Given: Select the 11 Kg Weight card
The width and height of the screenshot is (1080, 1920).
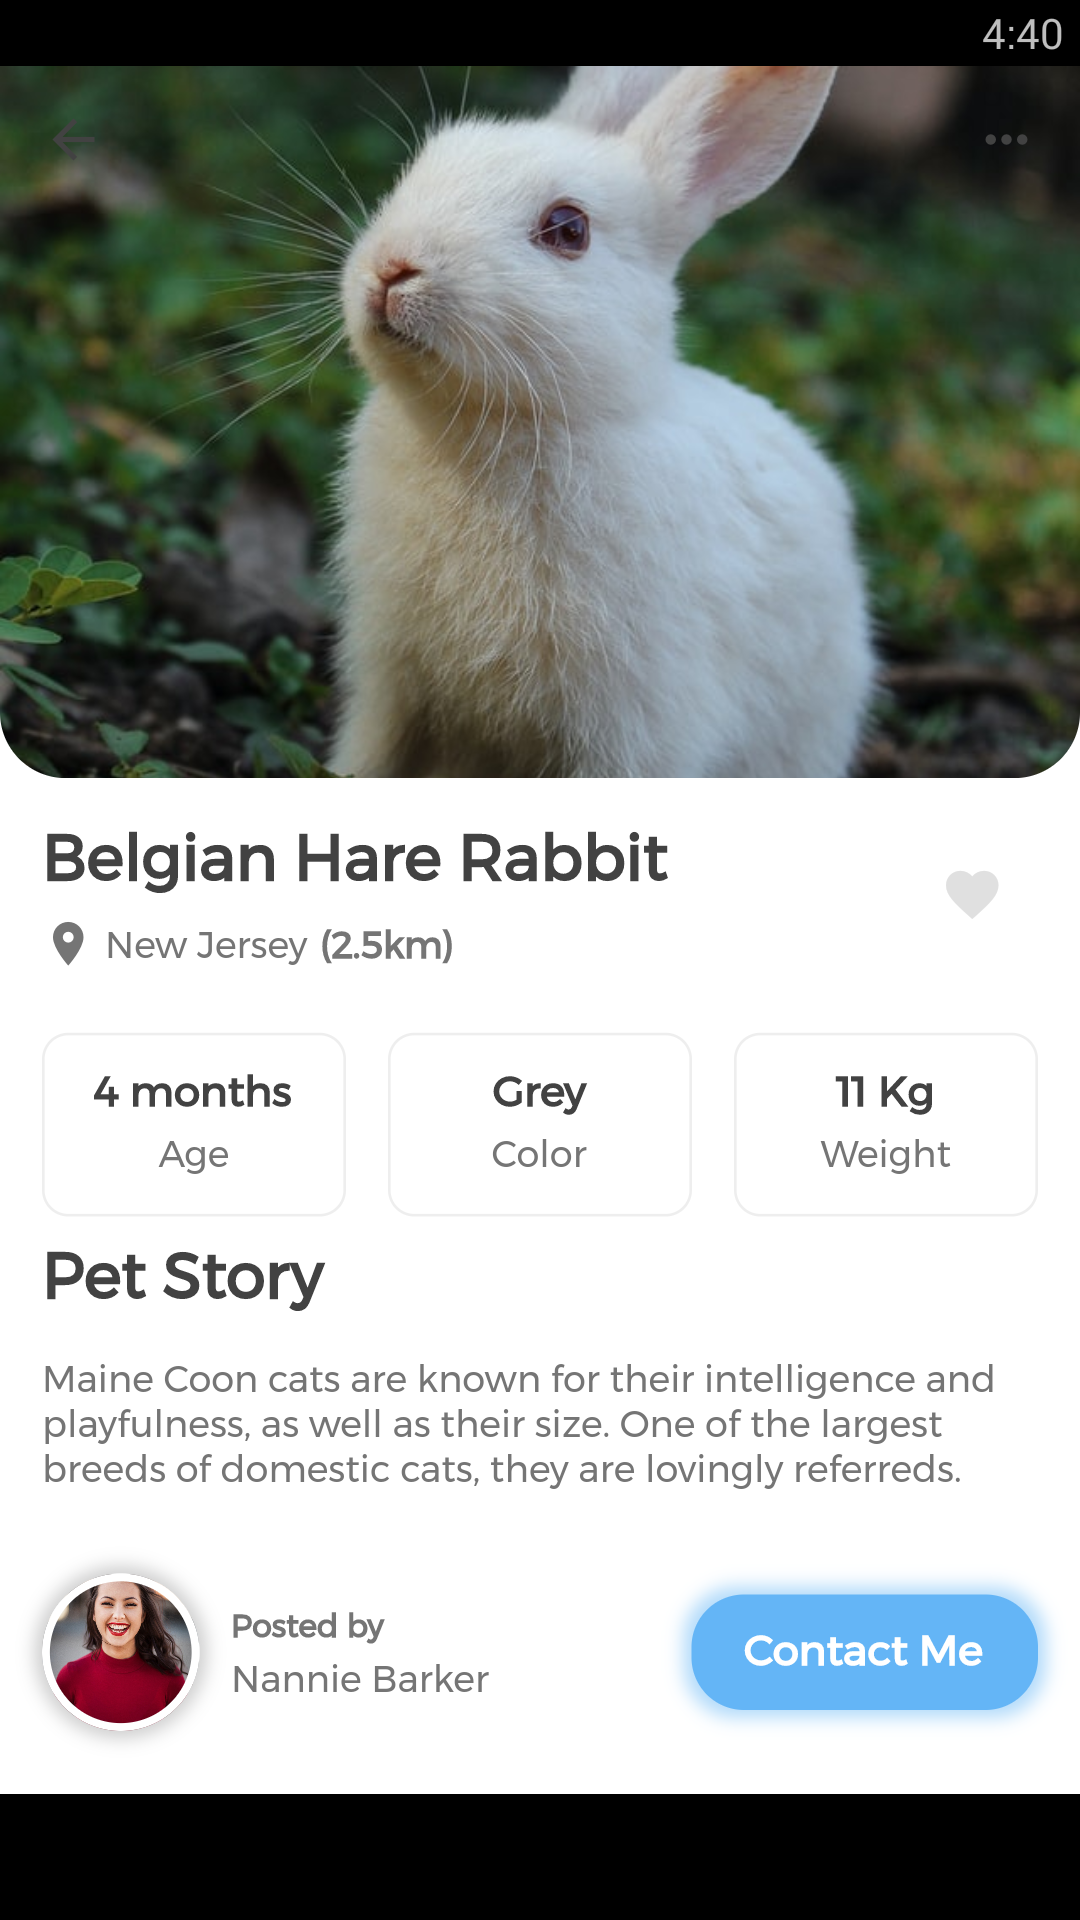Looking at the screenshot, I should pos(886,1124).
